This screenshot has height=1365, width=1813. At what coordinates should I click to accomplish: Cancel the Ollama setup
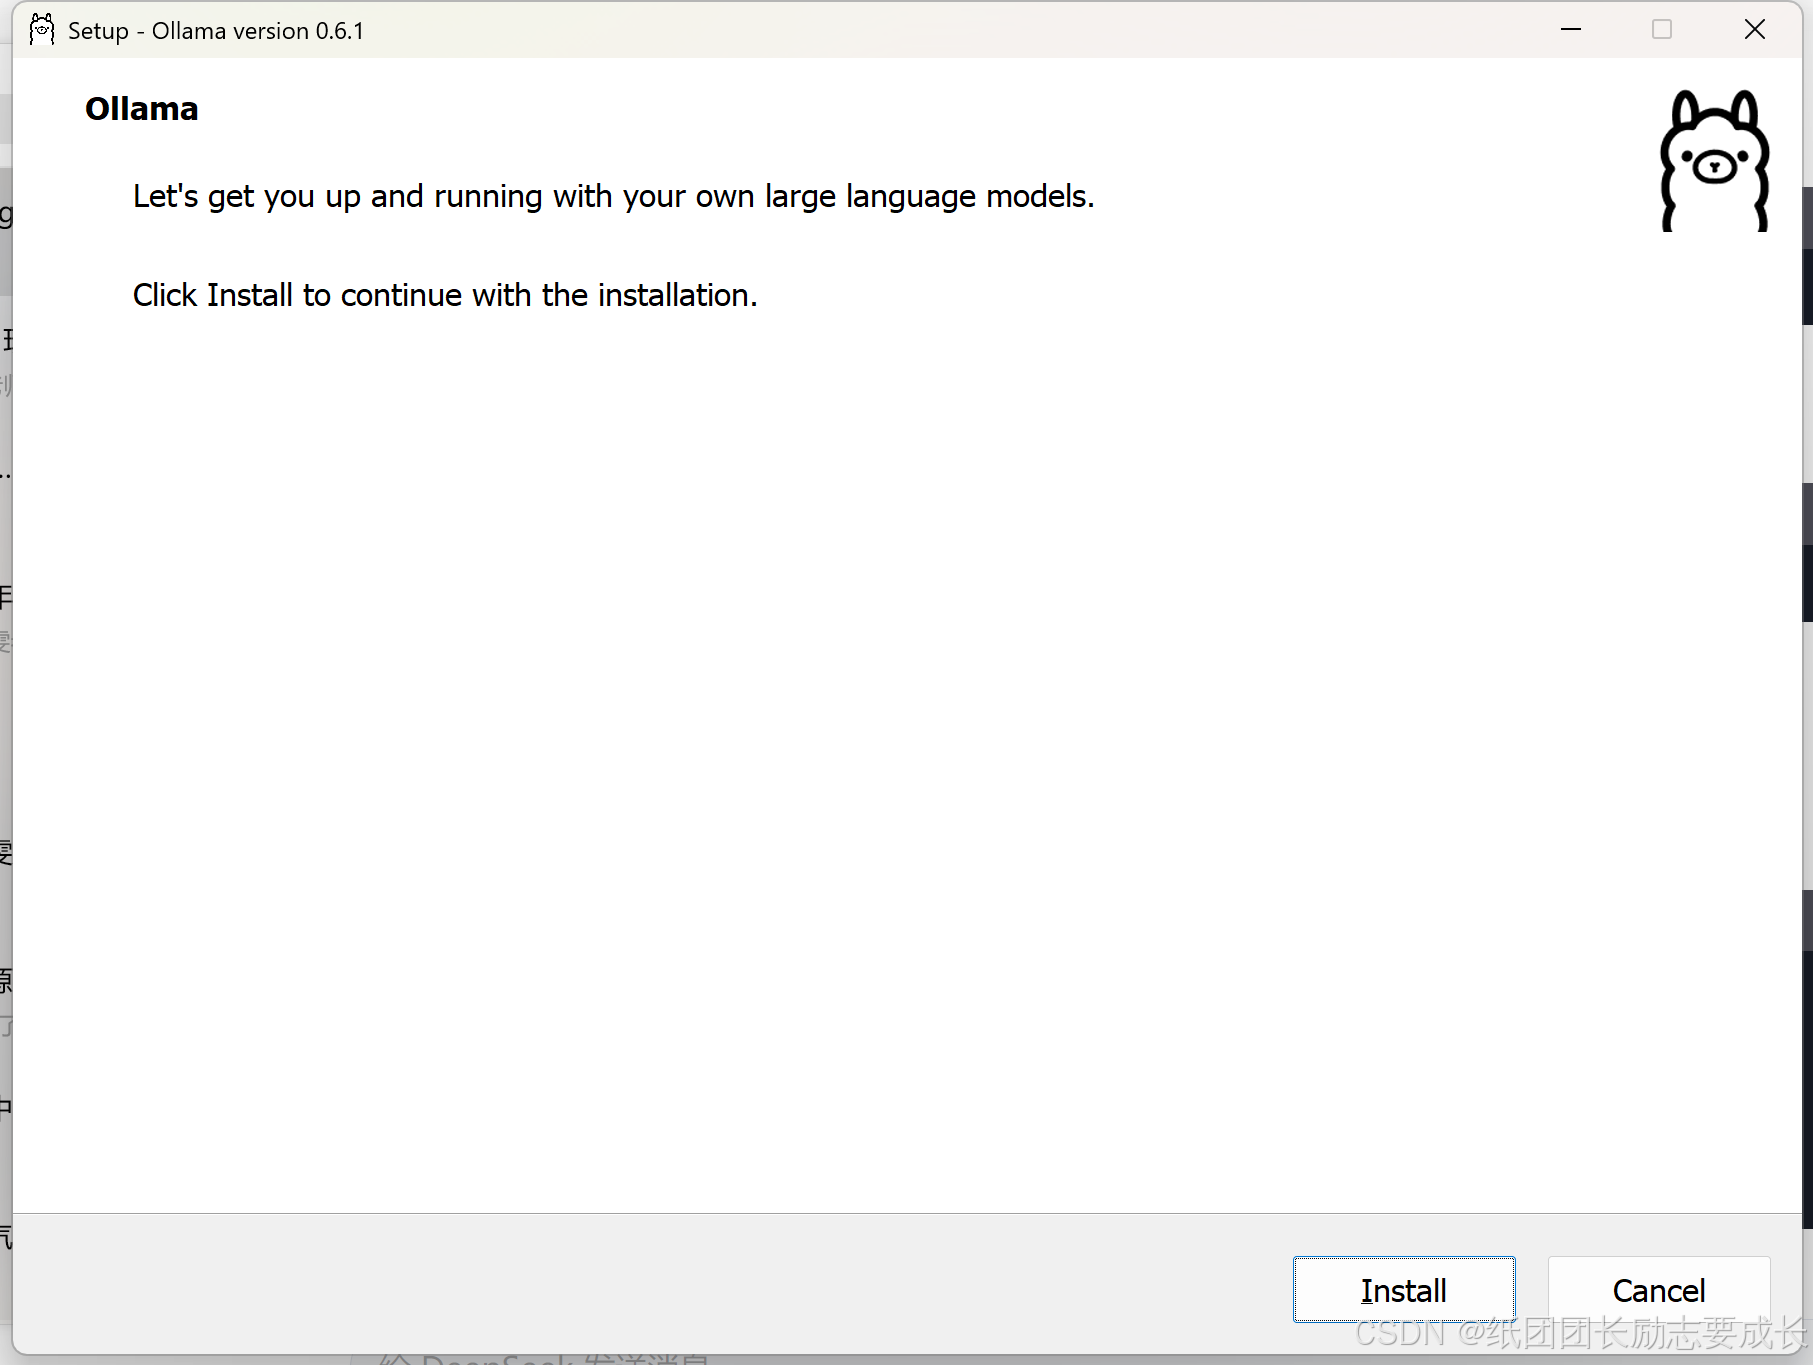(x=1658, y=1289)
